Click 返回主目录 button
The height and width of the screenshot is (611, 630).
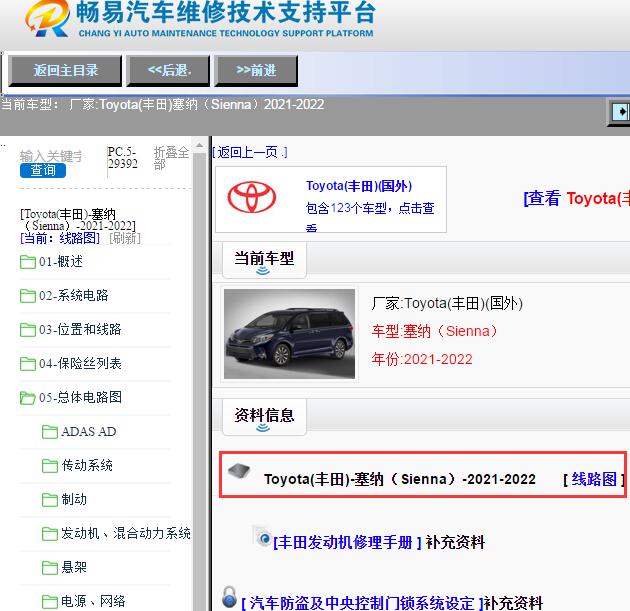pos(65,71)
